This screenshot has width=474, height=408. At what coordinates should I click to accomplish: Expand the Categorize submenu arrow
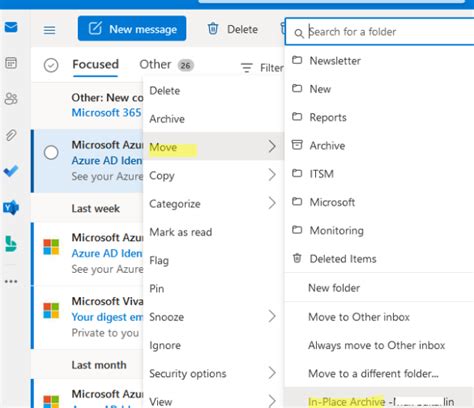[272, 203]
